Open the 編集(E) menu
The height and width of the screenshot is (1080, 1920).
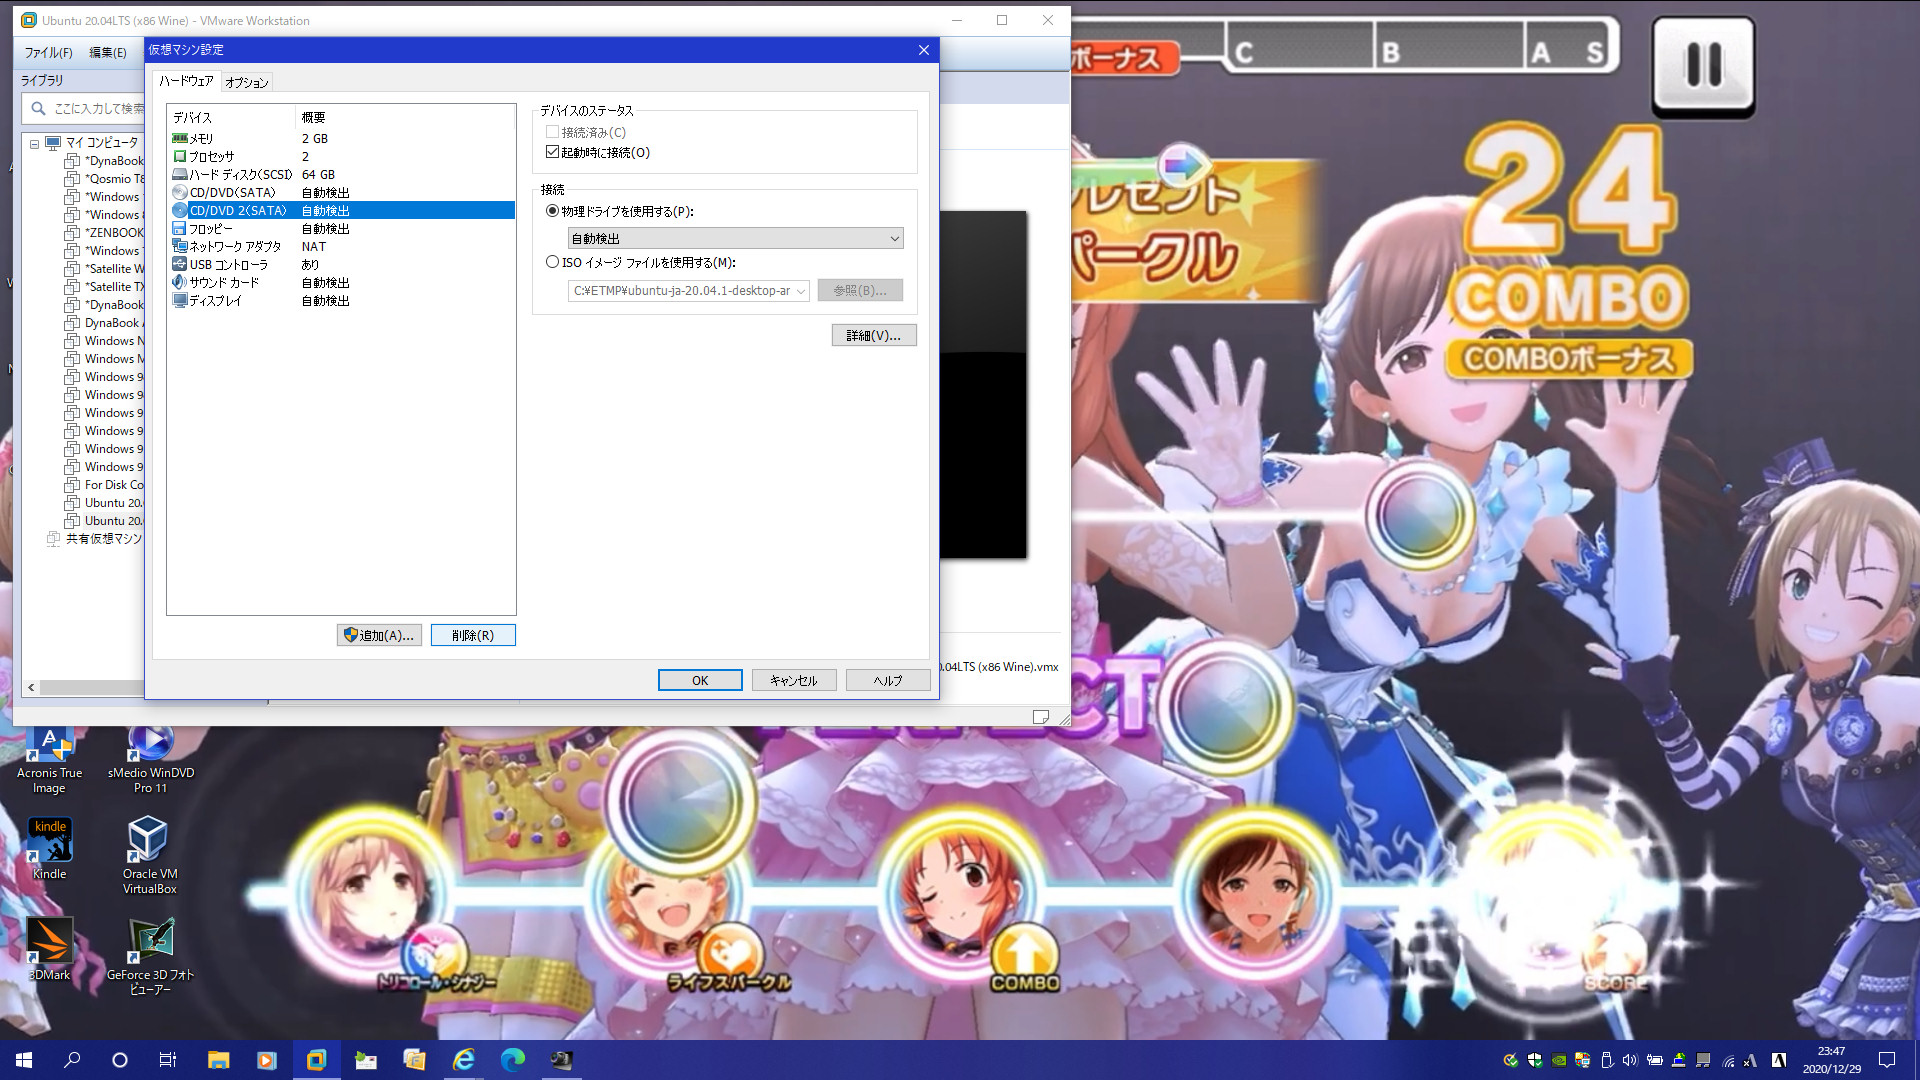point(108,52)
